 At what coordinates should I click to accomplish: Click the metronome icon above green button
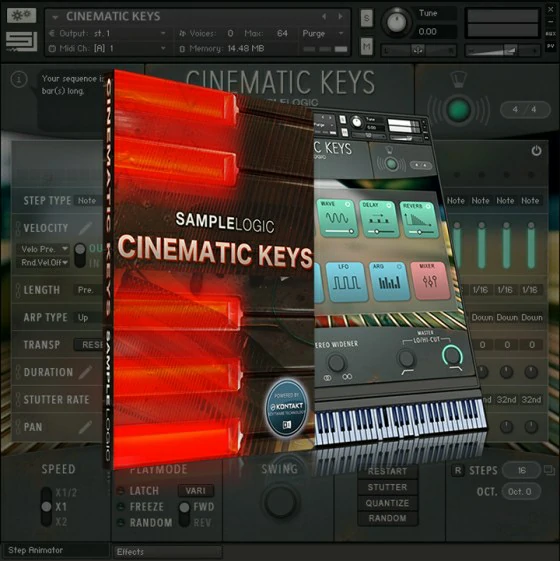point(458,79)
